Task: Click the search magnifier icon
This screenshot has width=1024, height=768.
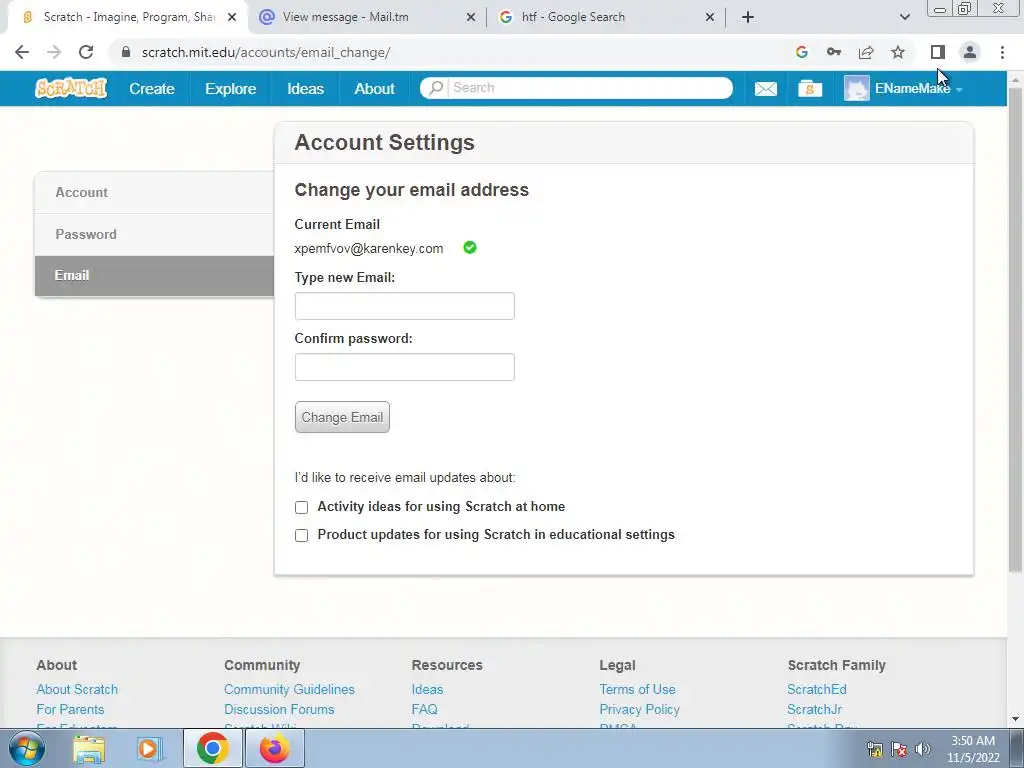Action: pyautogui.click(x=436, y=88)
